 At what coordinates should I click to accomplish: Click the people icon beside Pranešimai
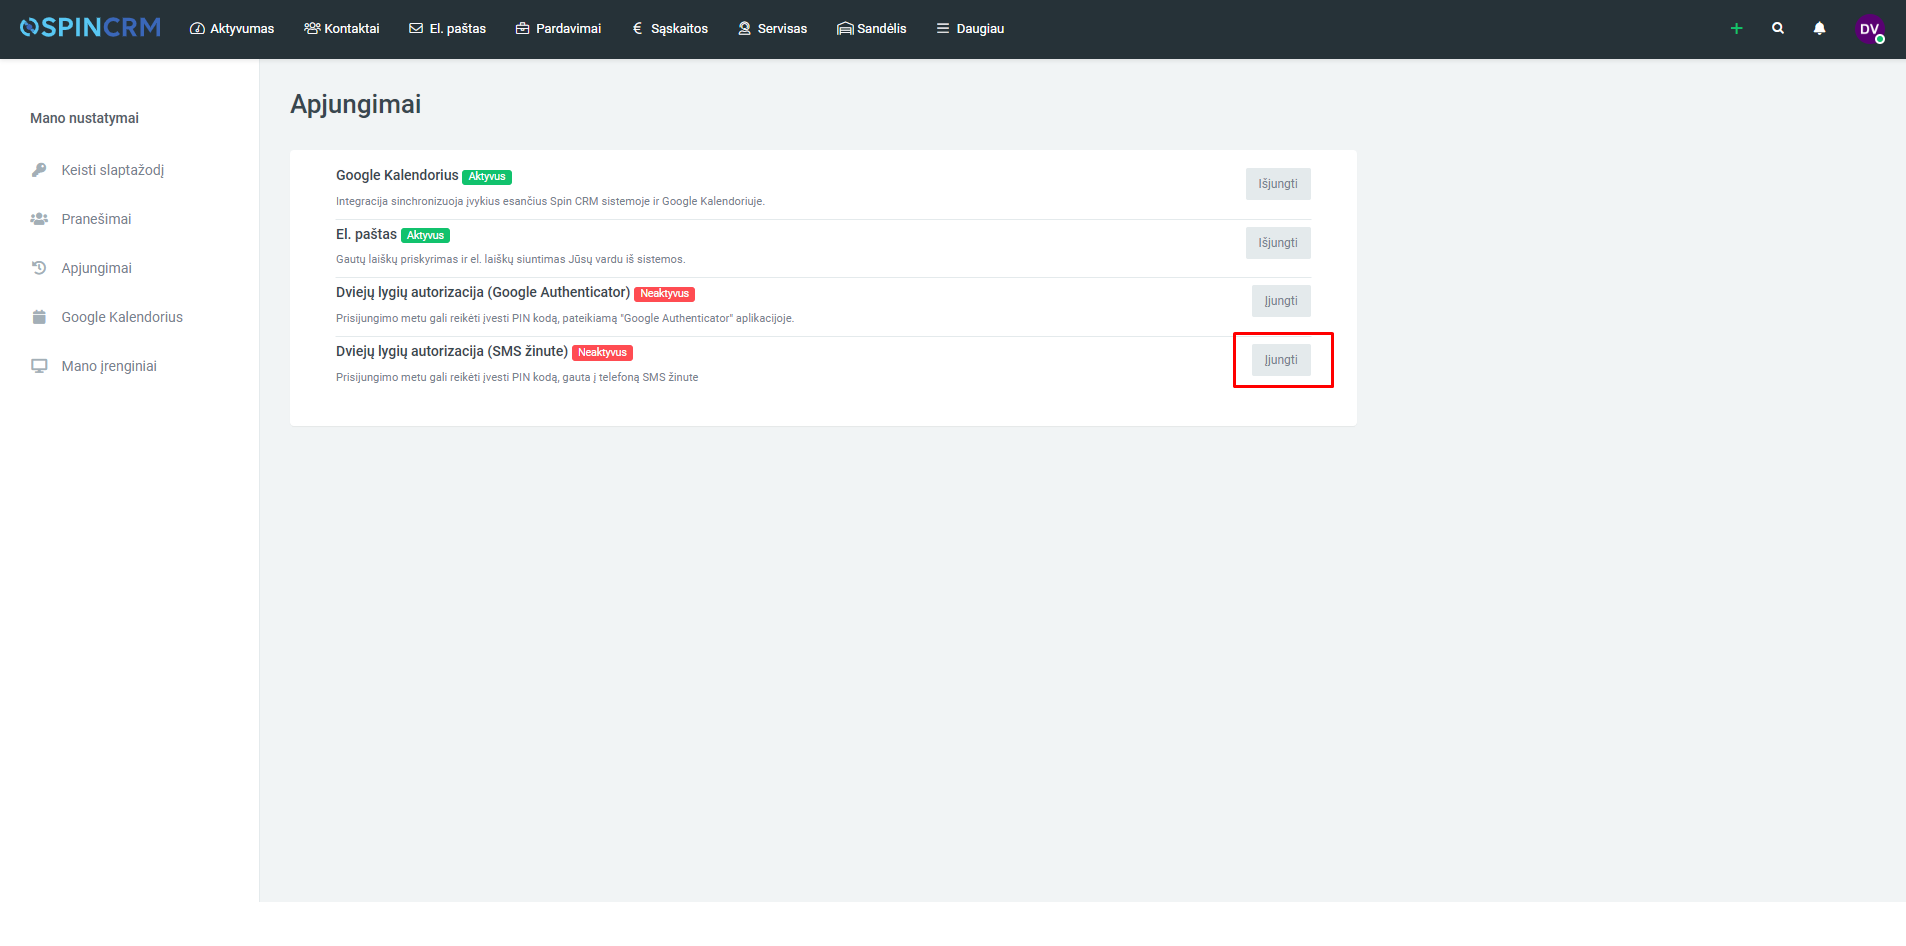[39, 219]
